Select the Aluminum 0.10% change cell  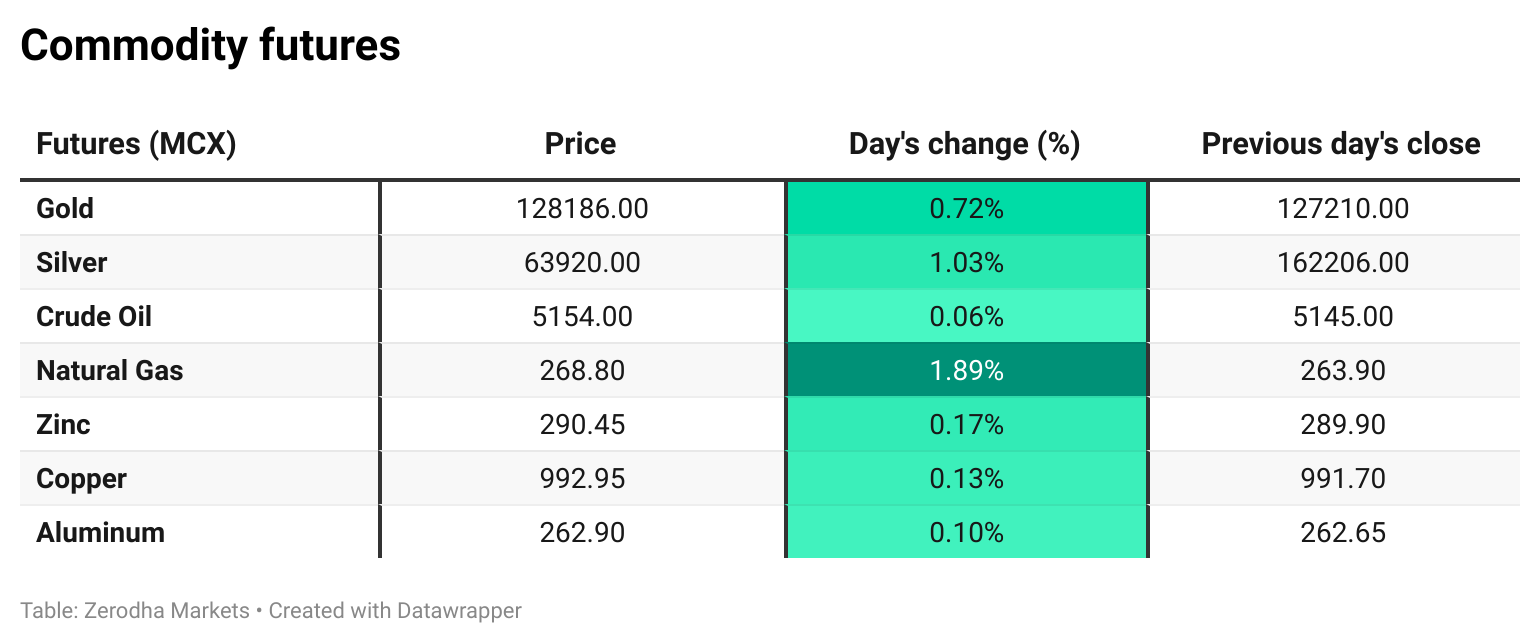coord(966,533)
